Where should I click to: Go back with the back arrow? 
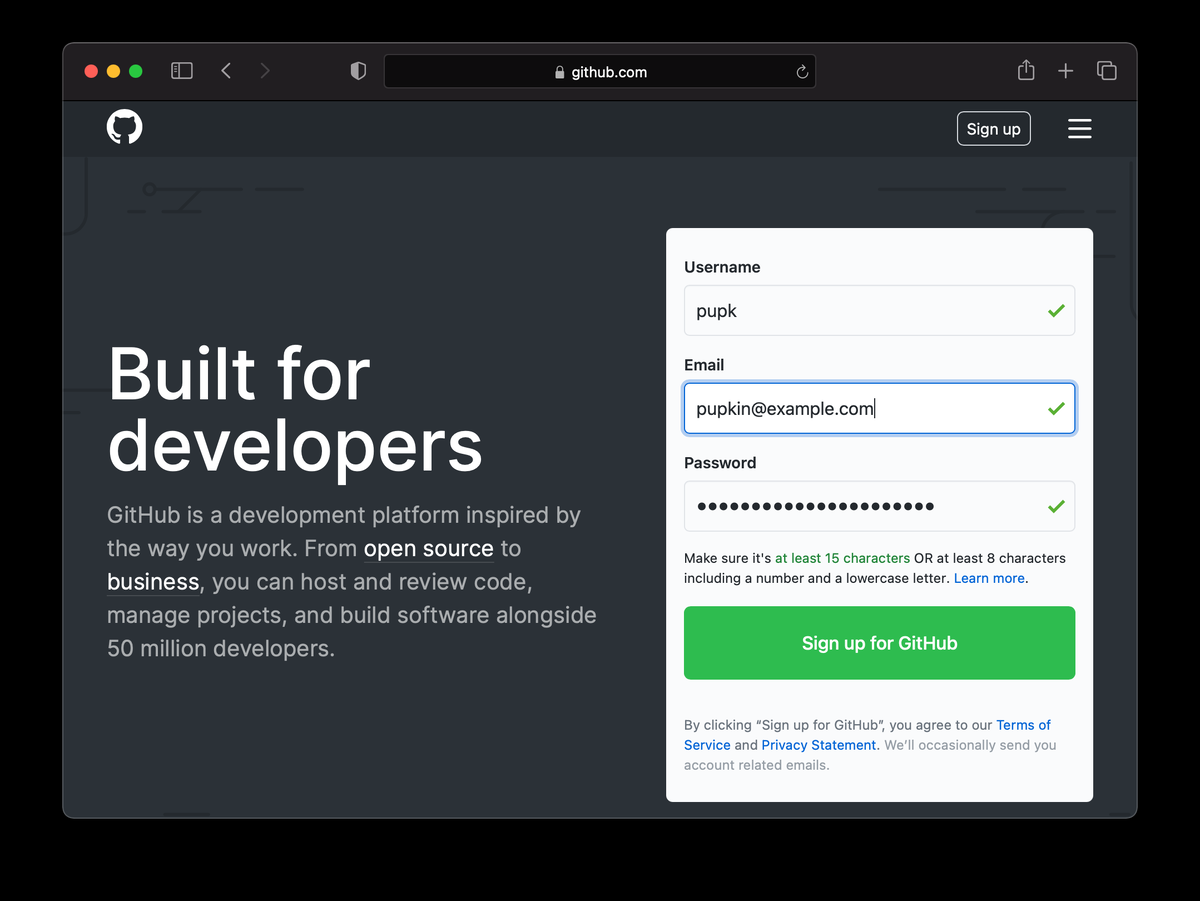pos(226,71)
